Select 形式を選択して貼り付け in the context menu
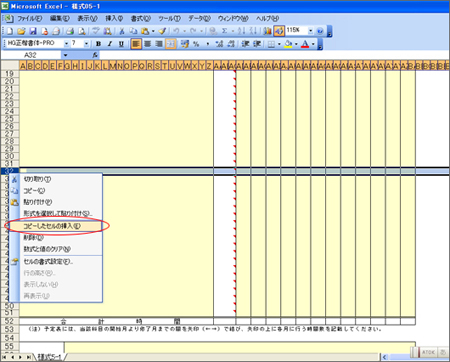This screenshot has height=362, width=450. pyautogui.click(x=56, y=214)
